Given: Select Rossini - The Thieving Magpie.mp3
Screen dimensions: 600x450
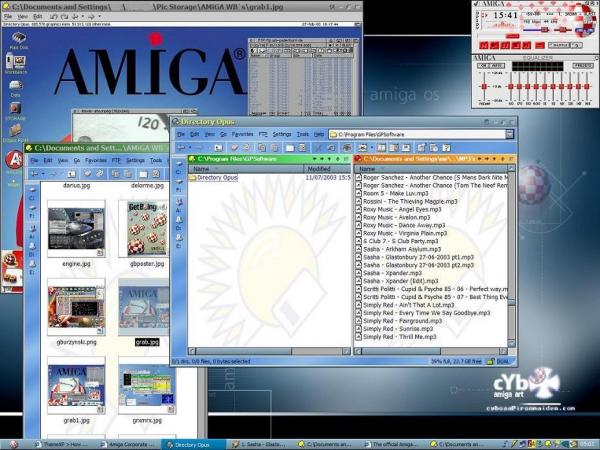Looking at the screenshot, I should [406, 201].
